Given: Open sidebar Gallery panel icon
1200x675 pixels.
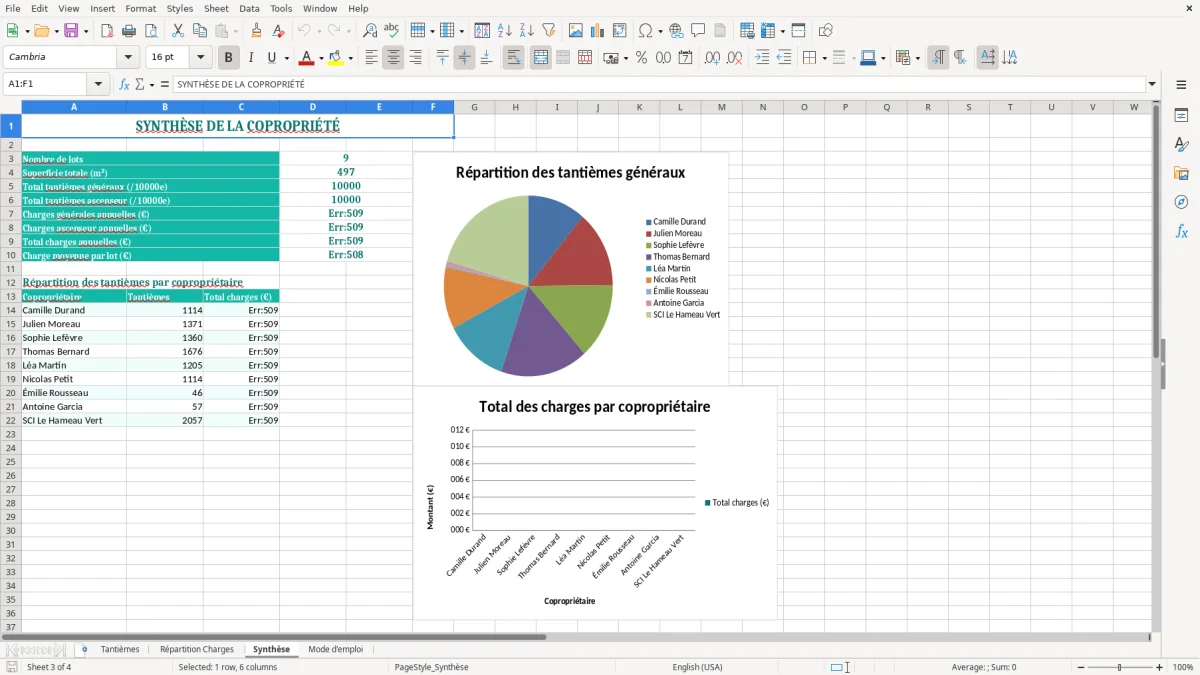Looking at the screenshot, I should [1181, 174].
